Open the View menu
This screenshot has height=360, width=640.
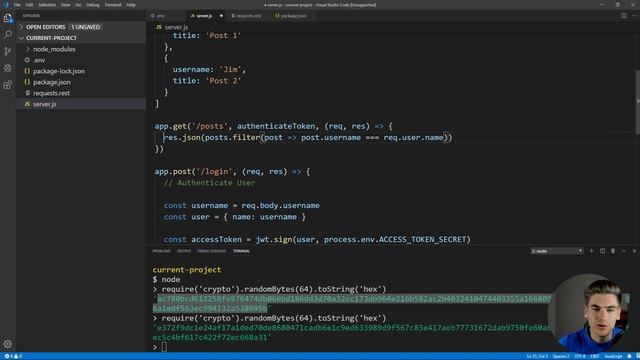(x=66, y=5)
